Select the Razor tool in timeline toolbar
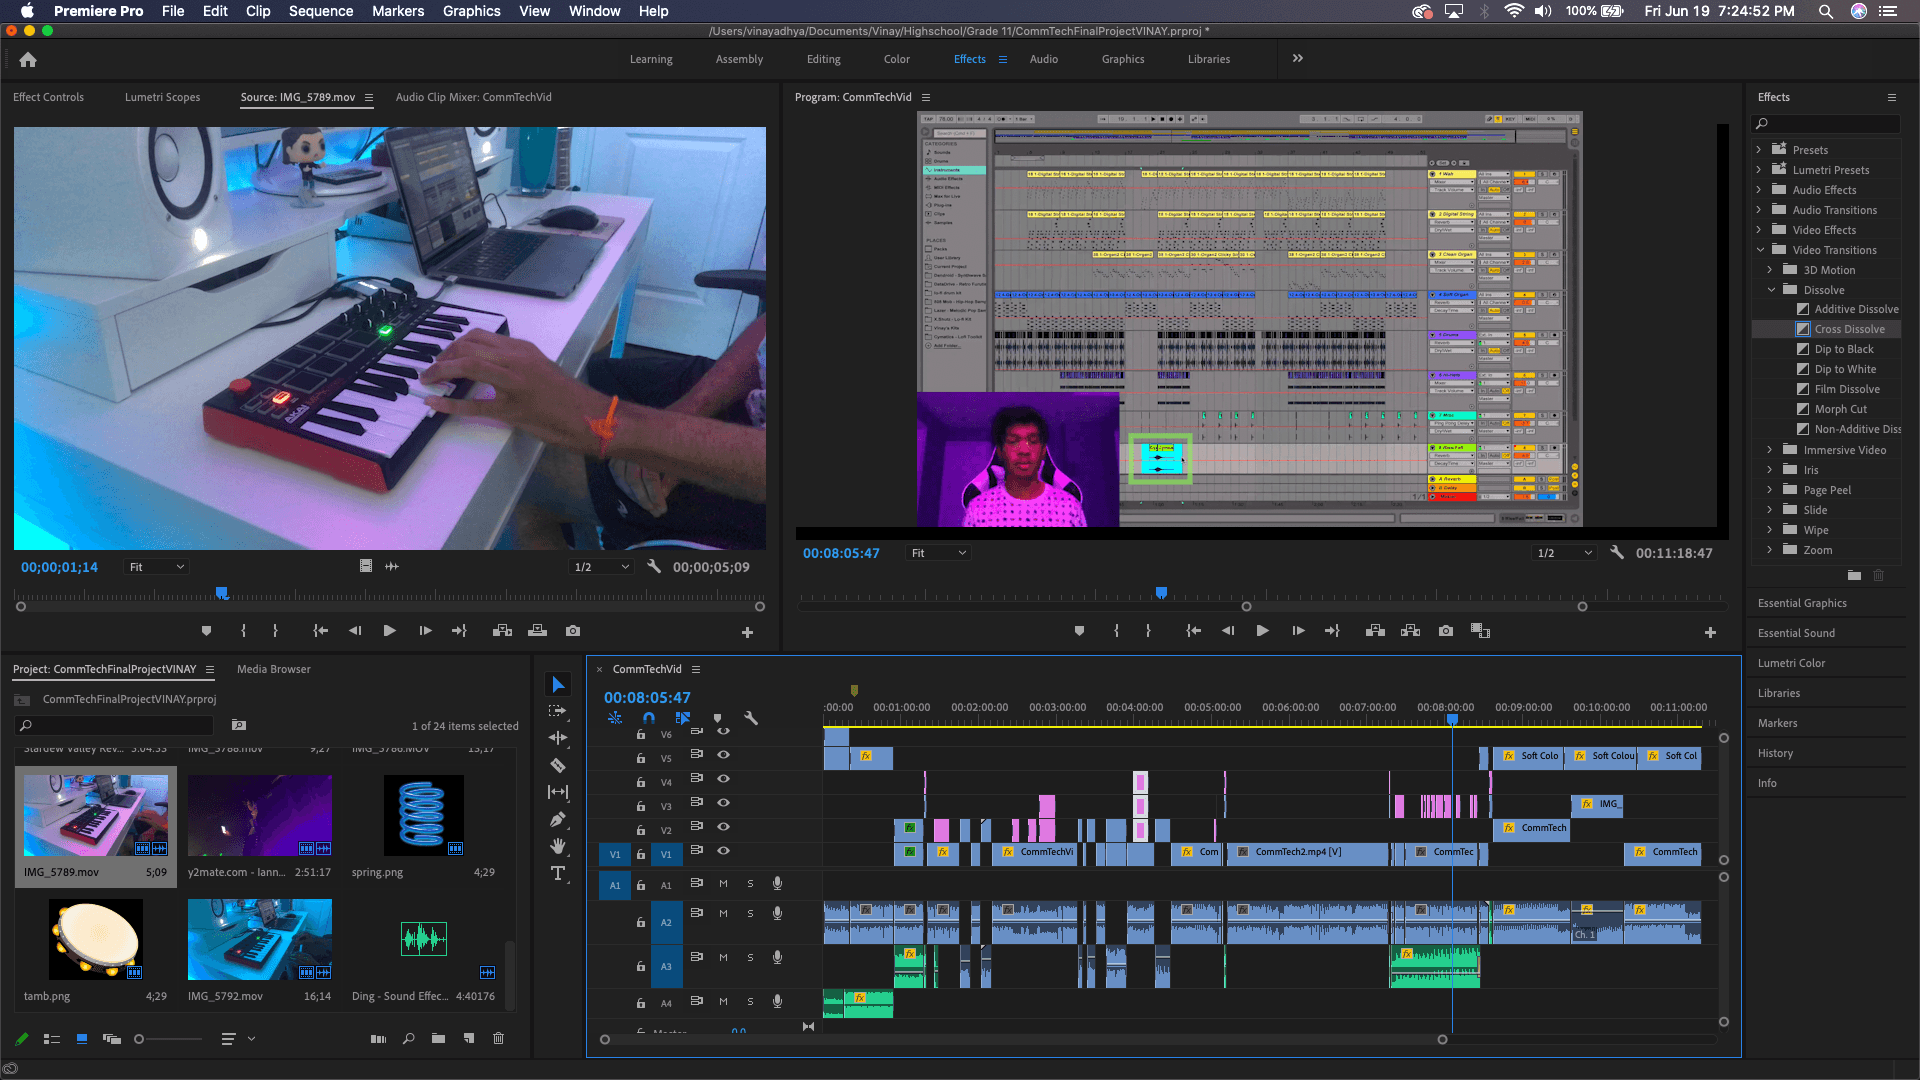 (x=558, y=765)
